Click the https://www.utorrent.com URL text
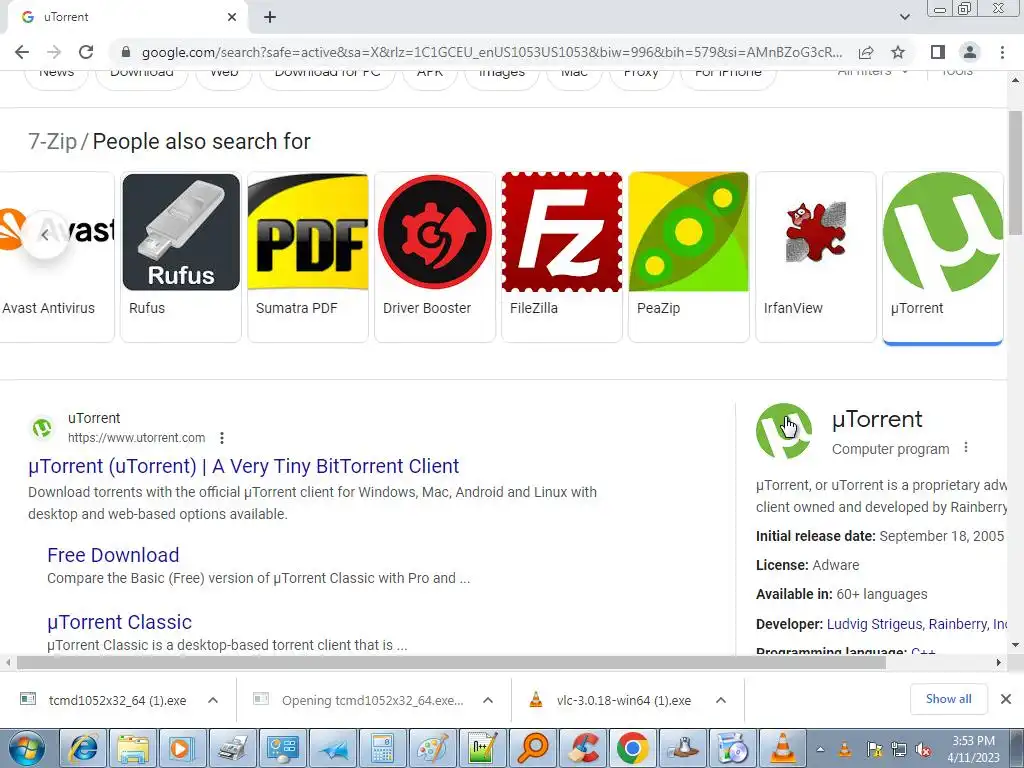Screen dimensions: 1024x768 [136, 438]
